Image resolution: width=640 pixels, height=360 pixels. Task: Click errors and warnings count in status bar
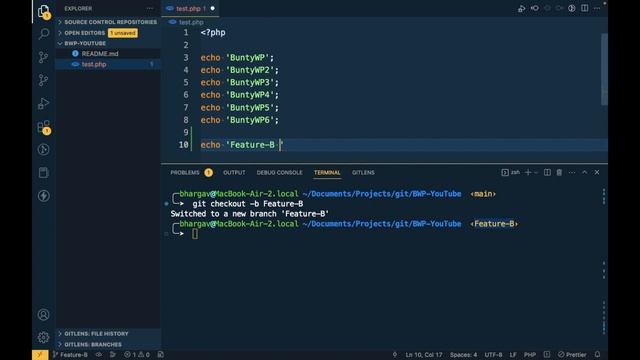[137, 355]
